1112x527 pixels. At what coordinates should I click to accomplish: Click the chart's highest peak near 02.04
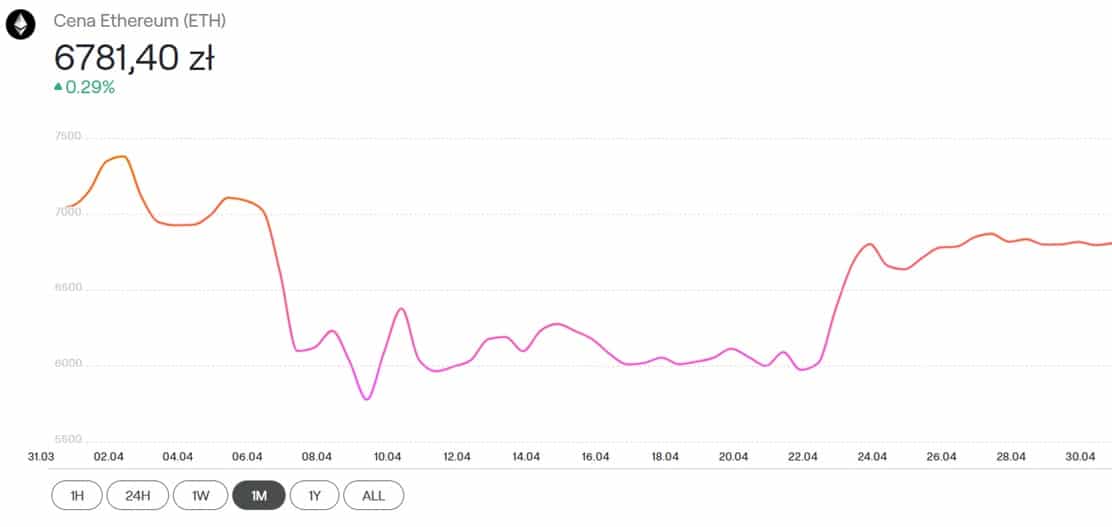click(122, 156)
